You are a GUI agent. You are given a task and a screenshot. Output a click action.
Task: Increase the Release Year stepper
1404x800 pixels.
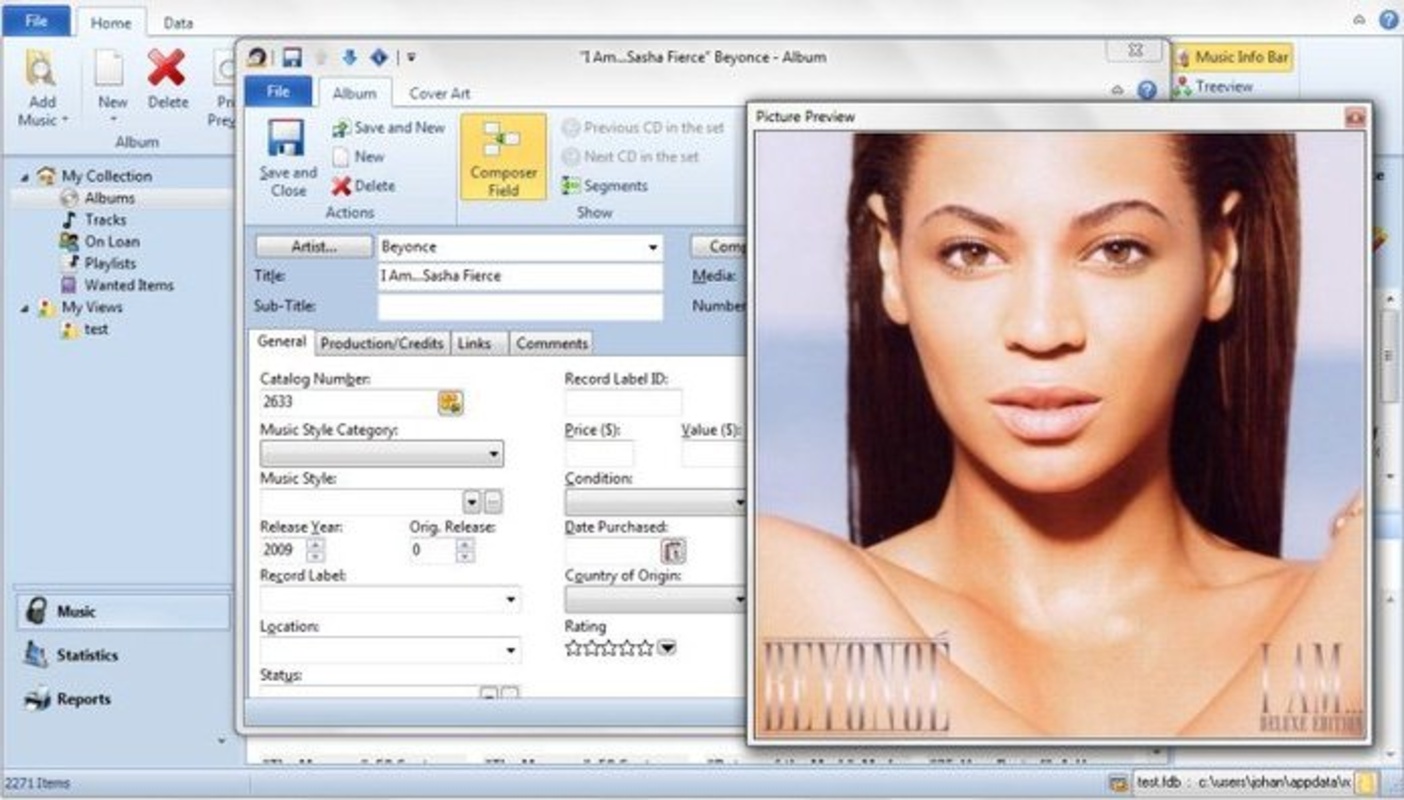tap(316, 544)
